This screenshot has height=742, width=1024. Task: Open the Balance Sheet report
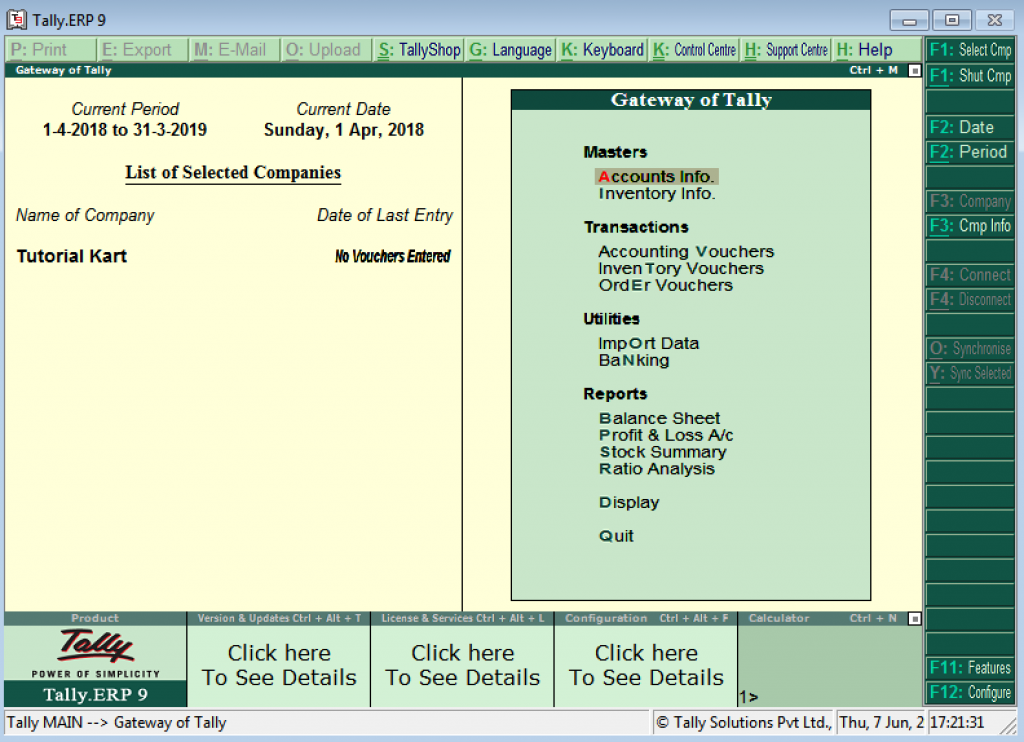coord(659,418)
